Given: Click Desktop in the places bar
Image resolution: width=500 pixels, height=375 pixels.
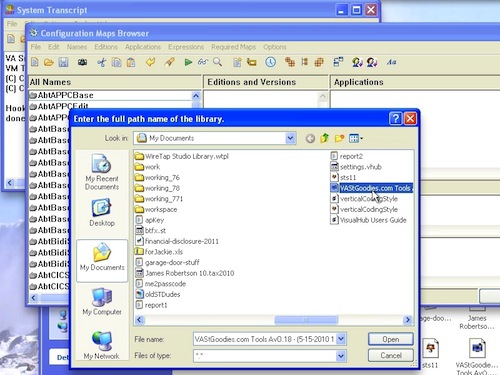Looking at the screenshot, I should pos(102,213).
